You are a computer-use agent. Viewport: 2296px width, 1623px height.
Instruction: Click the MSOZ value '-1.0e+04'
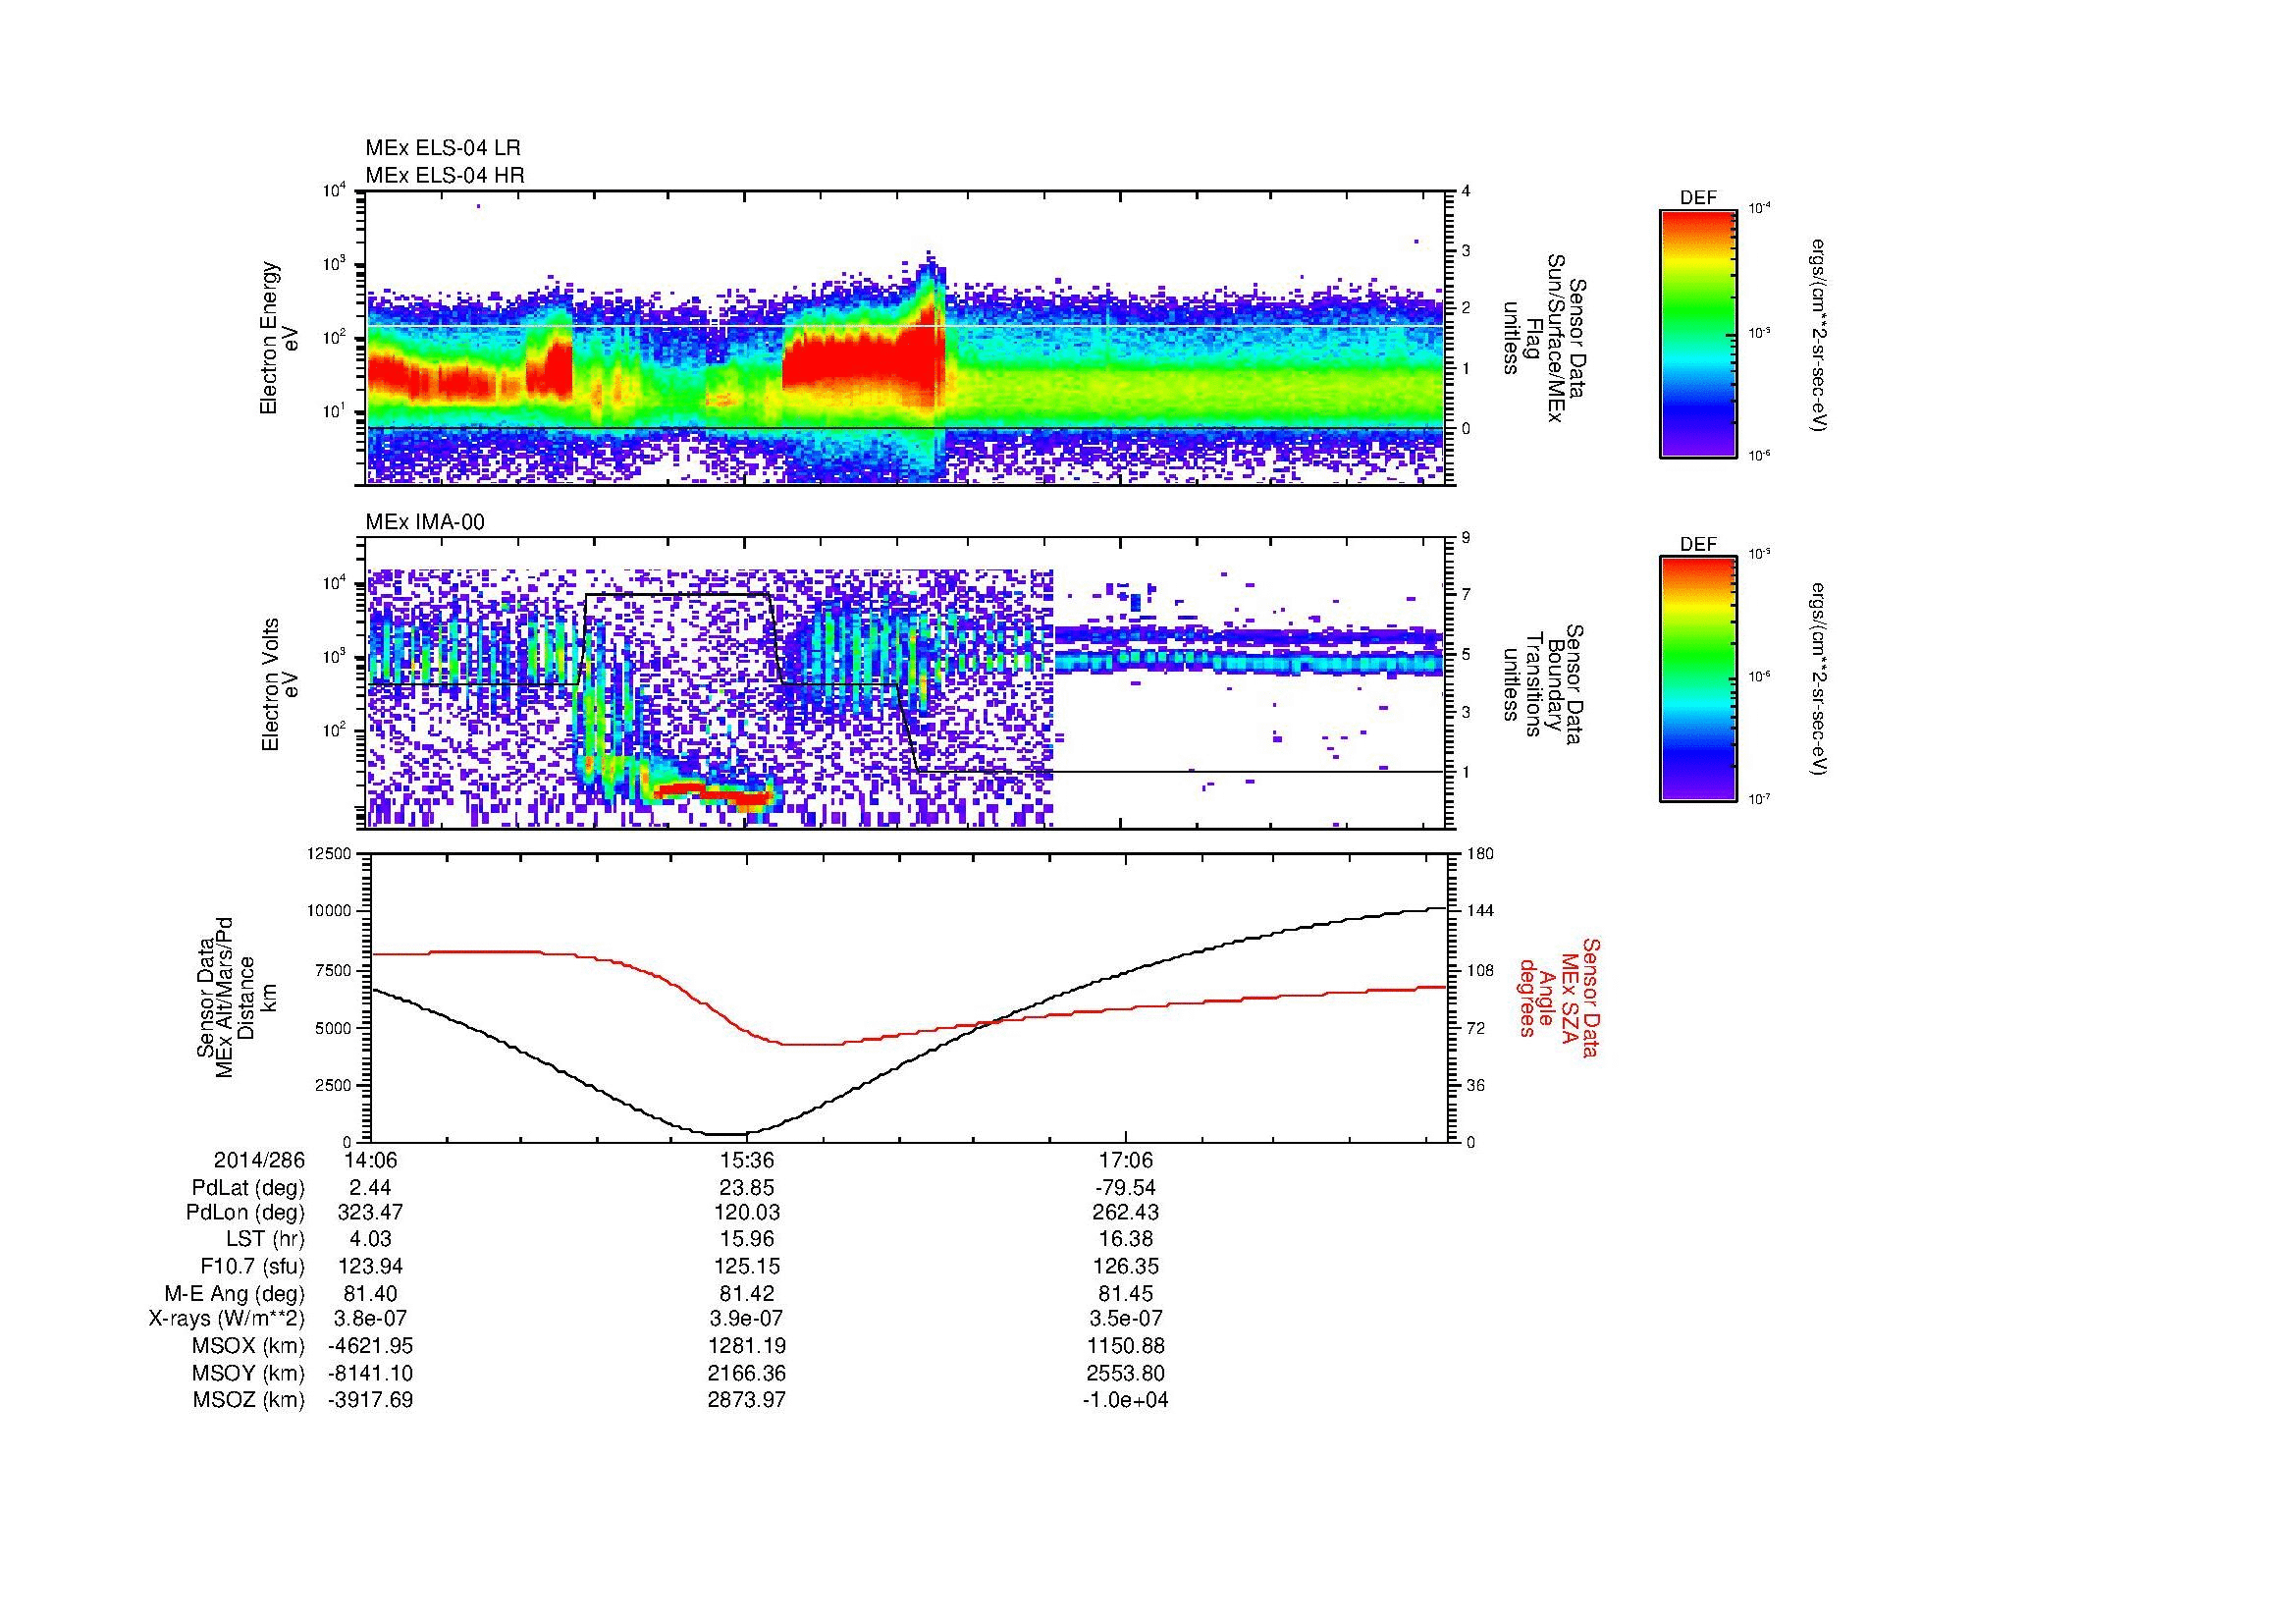point(1126,1400)
